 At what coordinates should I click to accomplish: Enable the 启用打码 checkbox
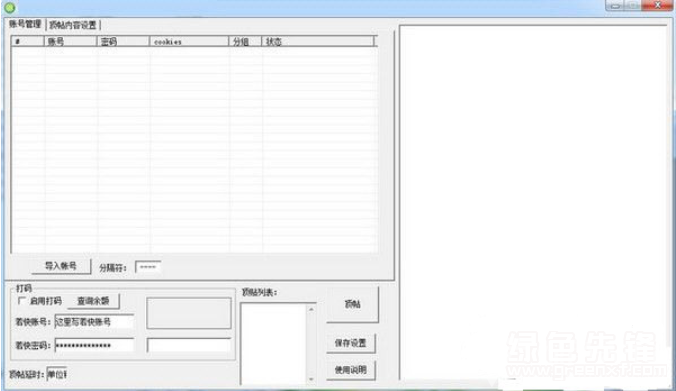pos(21,300)
